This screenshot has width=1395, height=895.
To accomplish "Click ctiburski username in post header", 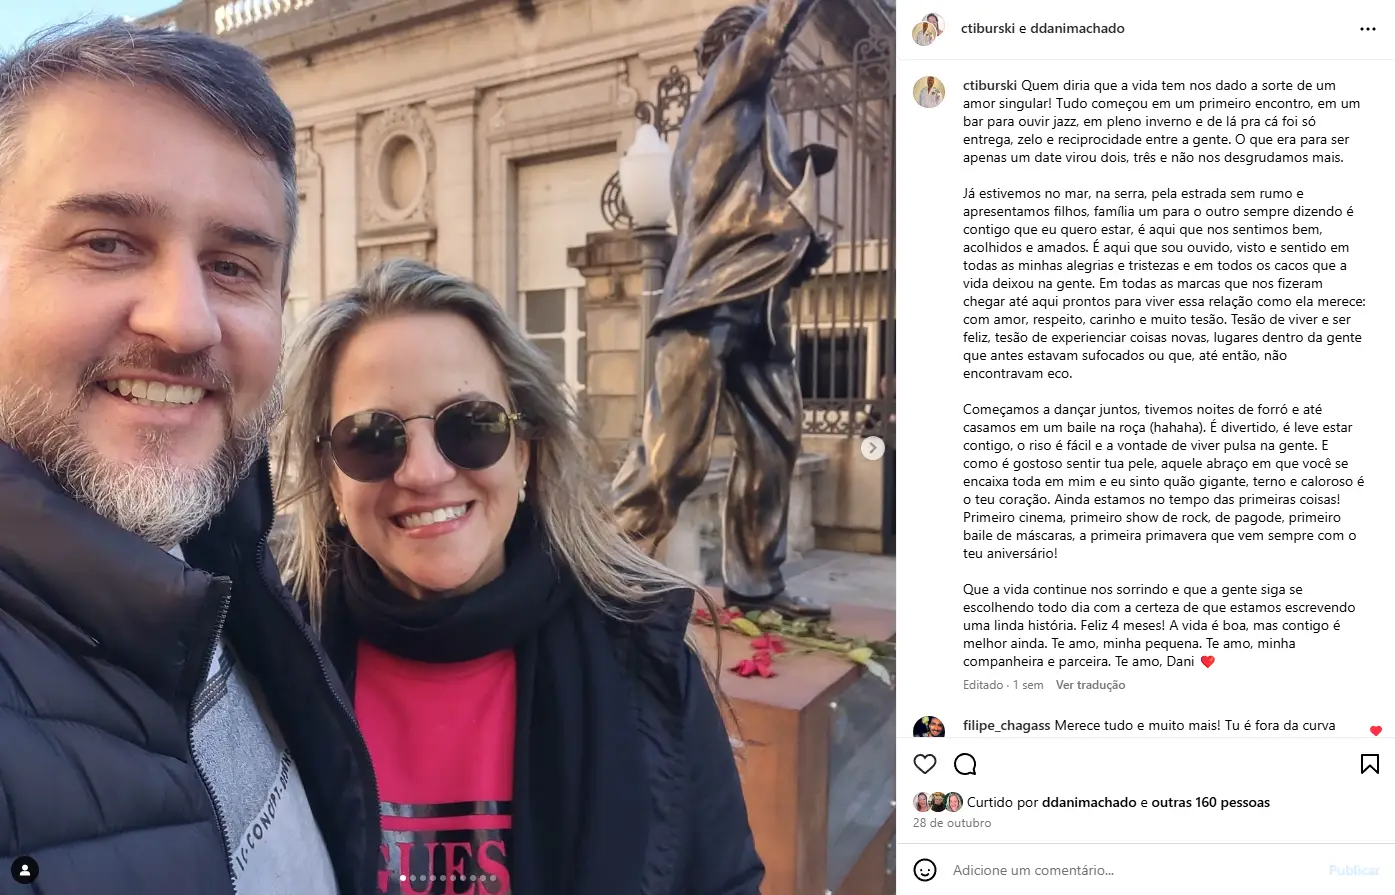I will pos(987,29).
